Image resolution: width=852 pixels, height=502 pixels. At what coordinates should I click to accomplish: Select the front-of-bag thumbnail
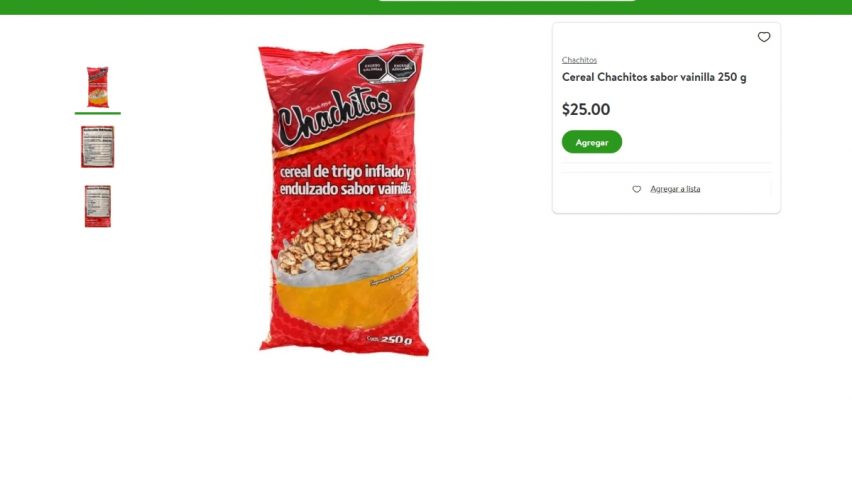point(98,87)
